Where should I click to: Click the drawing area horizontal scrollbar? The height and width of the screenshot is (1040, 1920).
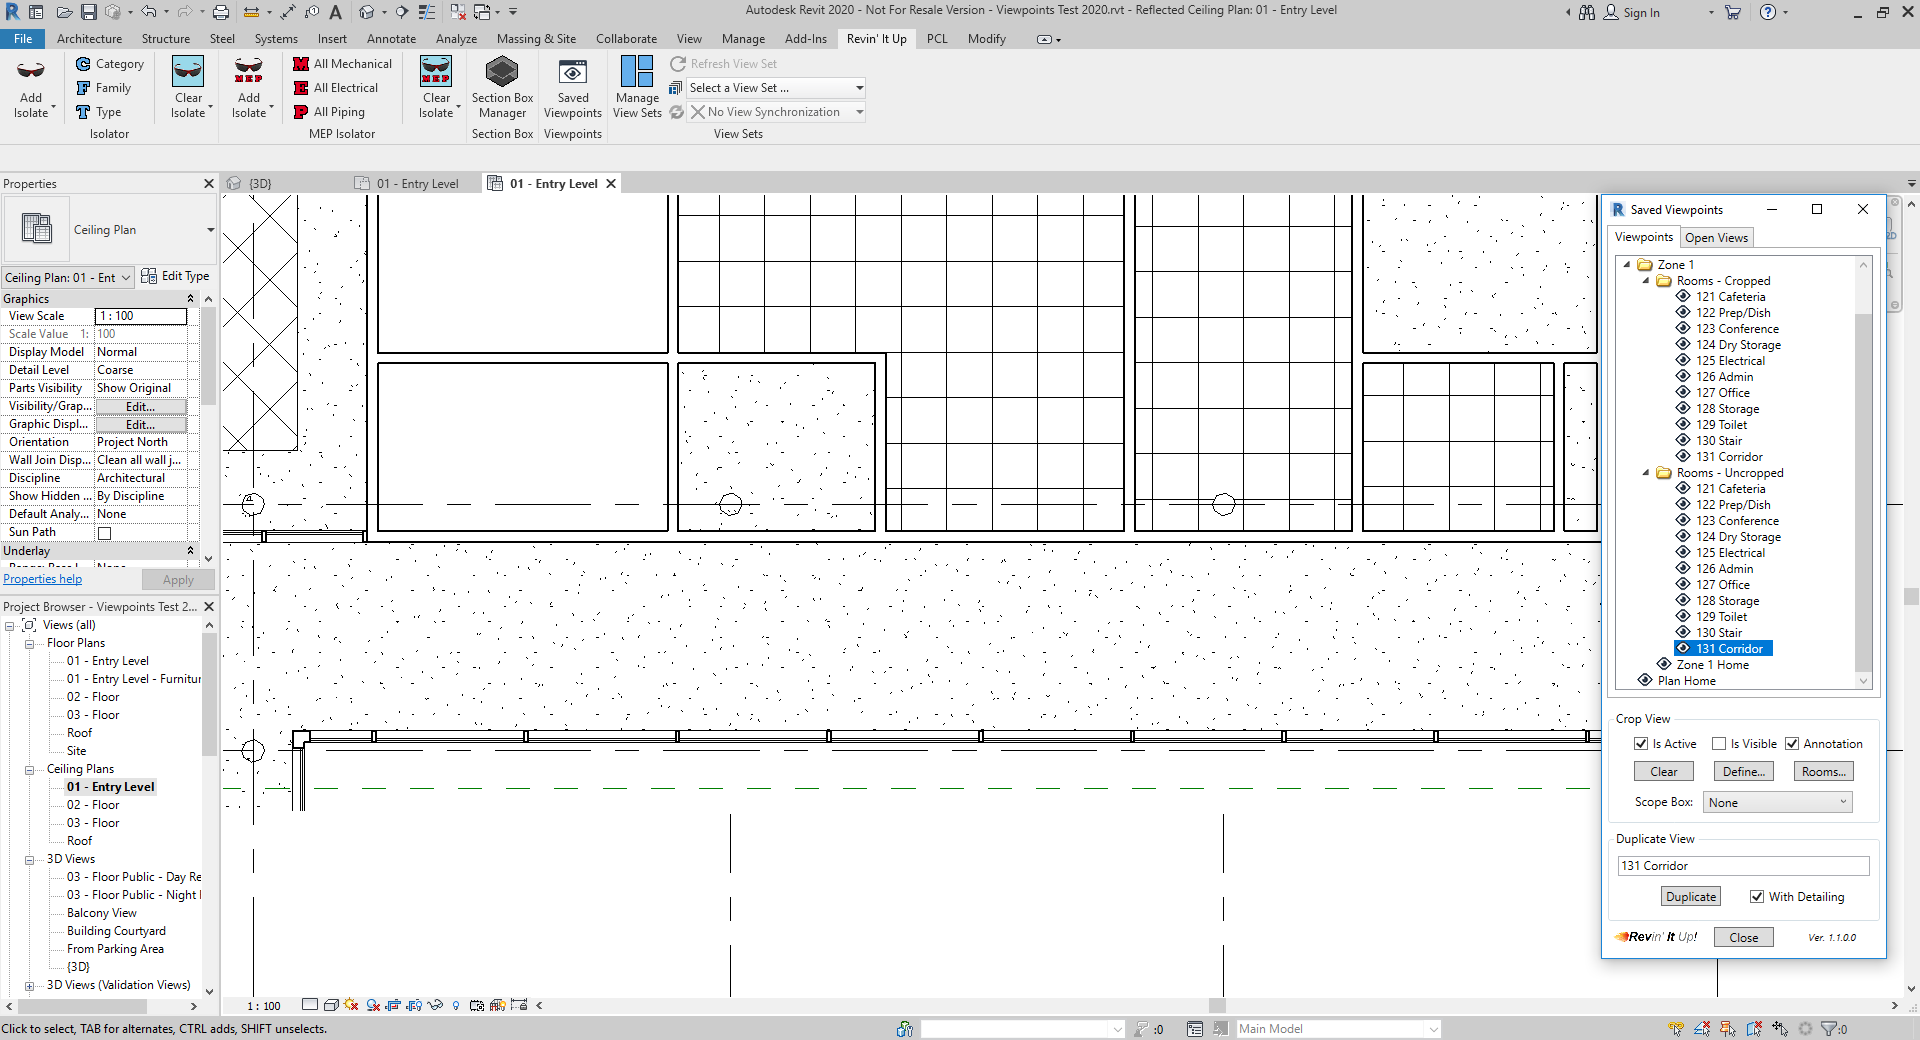tap(1216, 1006)
